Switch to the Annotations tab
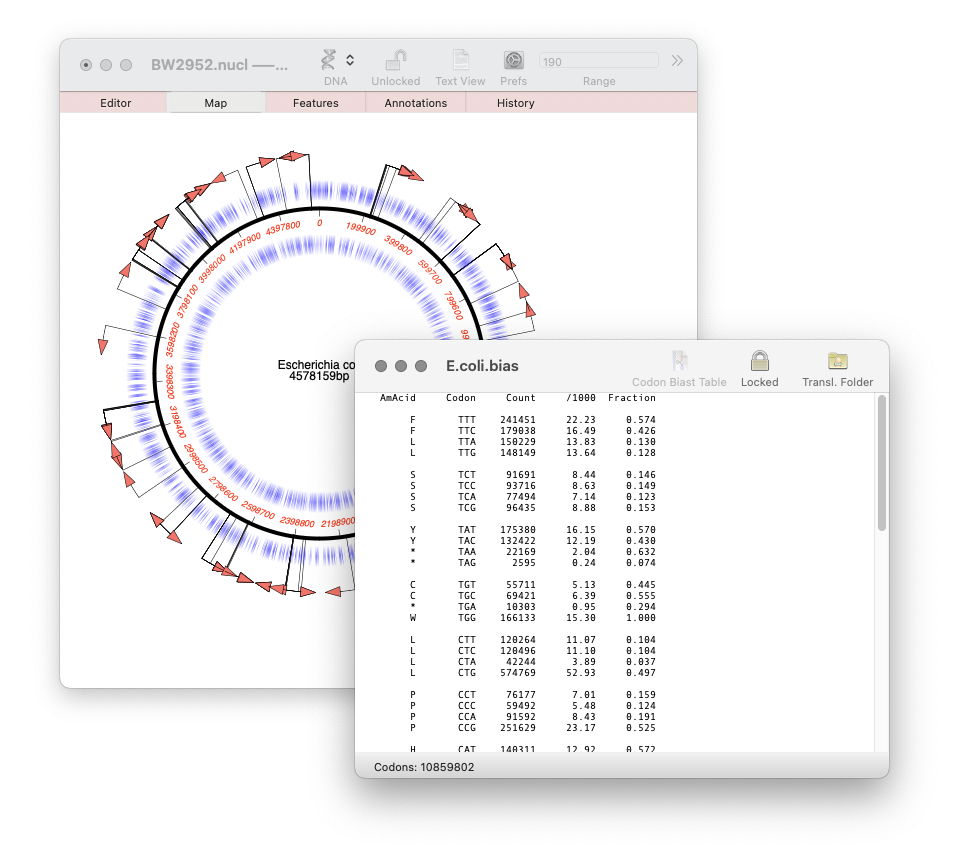Image resolution: width=968 pixels, height=850 pixels. tap(415, 103)
